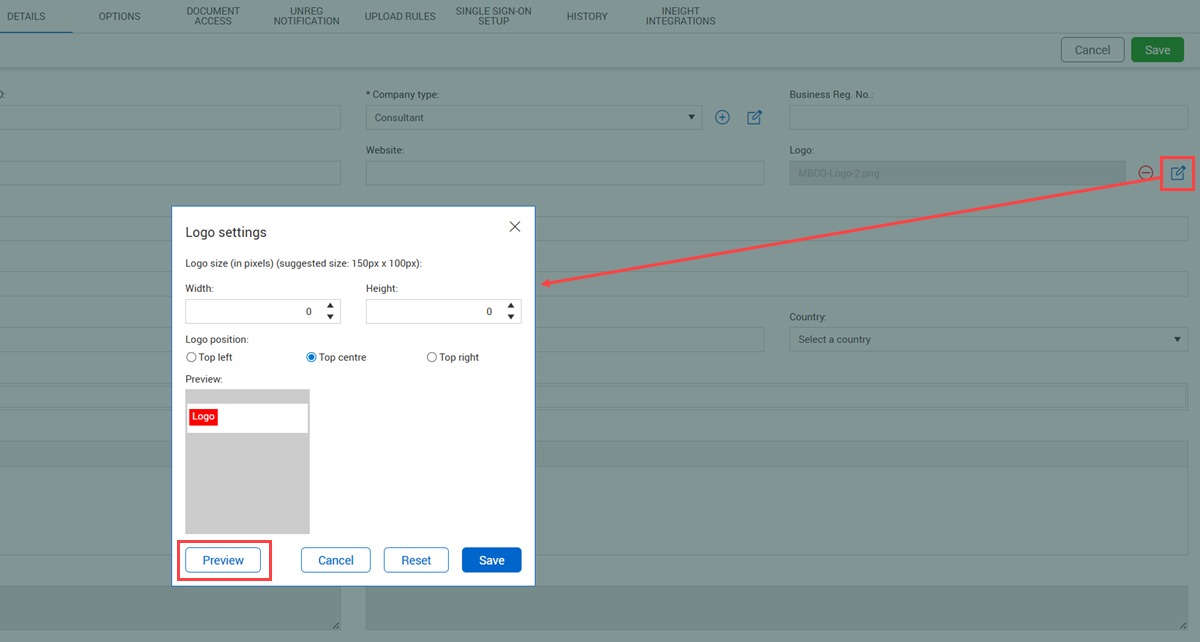Increase Height using the up arrow
The height and width of the screenshot is (642, 1200).
pyautogui.click(x=511, y=306)
